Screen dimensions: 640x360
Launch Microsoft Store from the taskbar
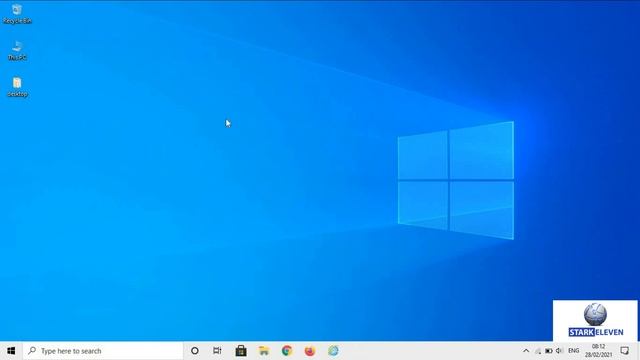(x=241, y=351)
